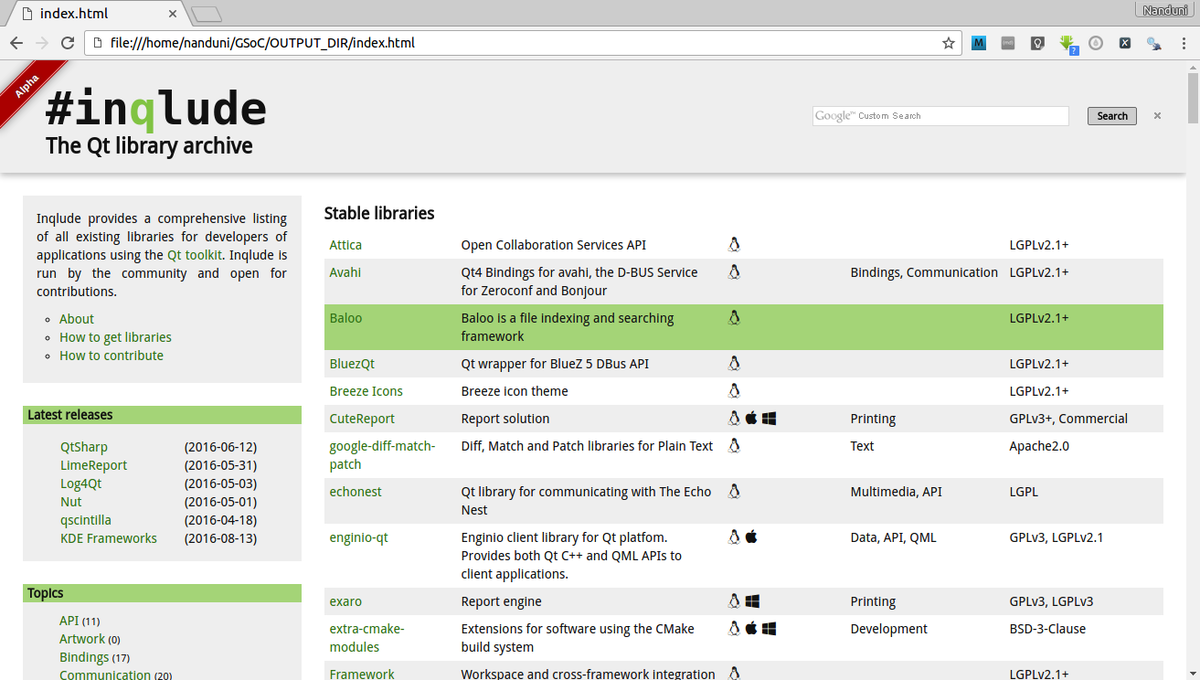
Task: Click the Apple icon in CuteReport row
Action: (x=751, y=419)
